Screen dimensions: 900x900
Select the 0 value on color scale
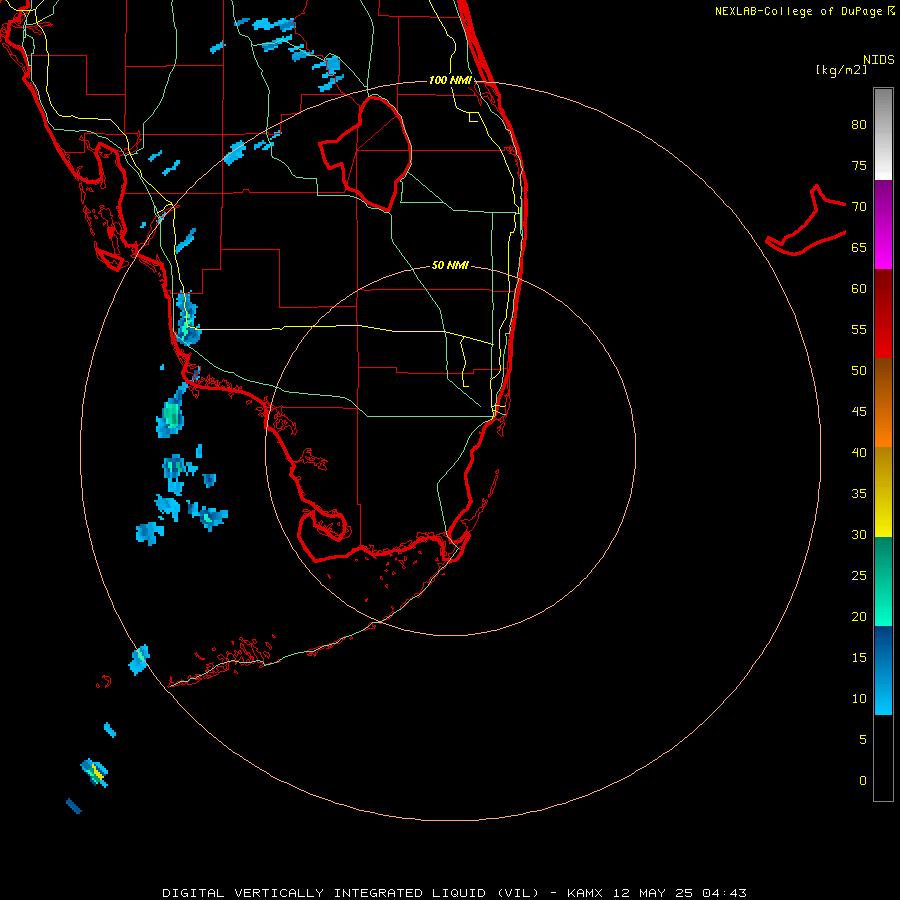coord(863,781)
